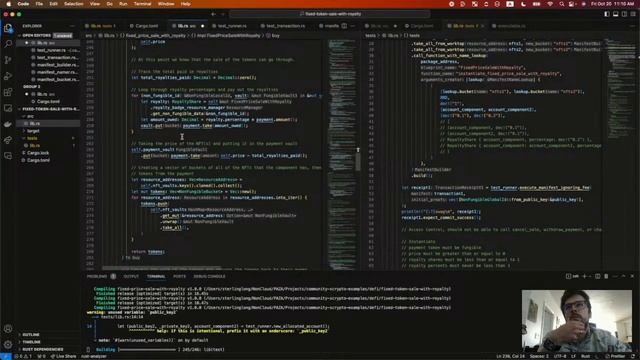Click the battery icon in menu bar

coord(536,4)
